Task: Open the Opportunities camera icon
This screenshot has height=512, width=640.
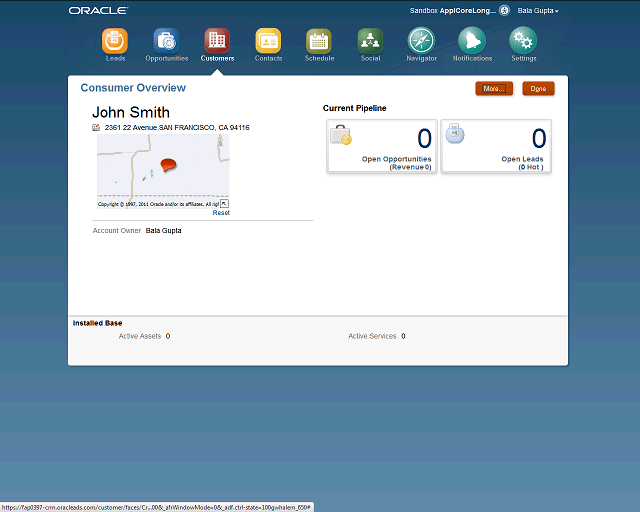Action: point(166,40)
